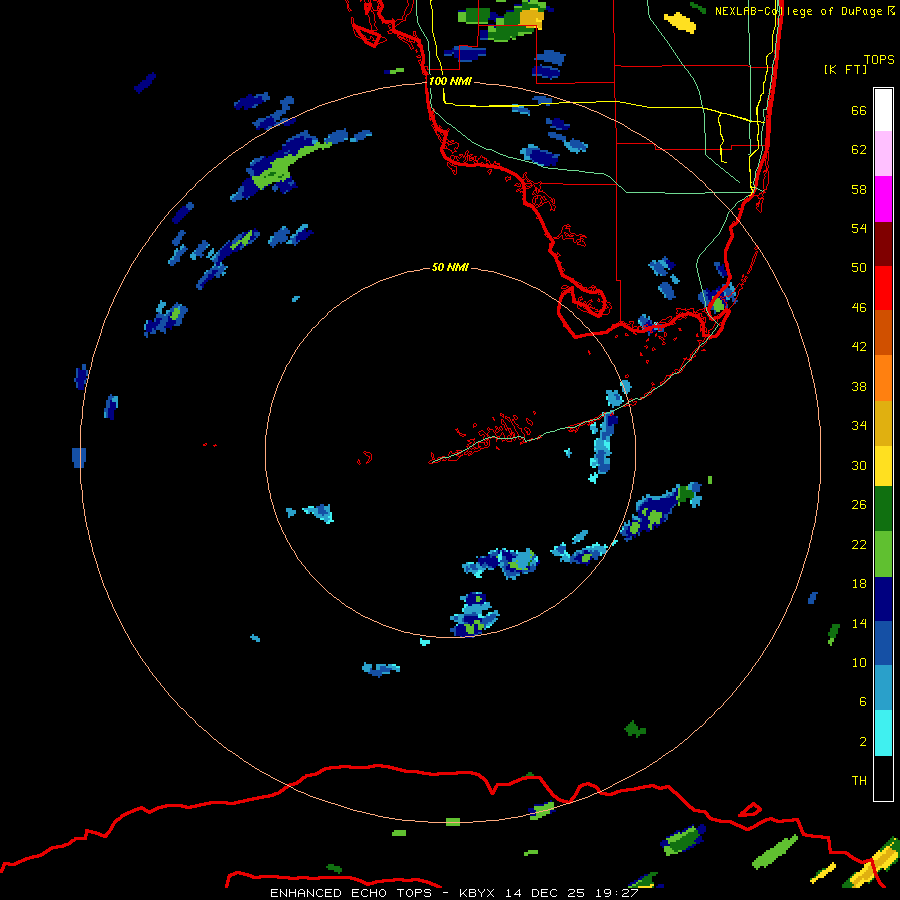Click the KBYX station identifier
900x900 pixels.
pos(478,893)
